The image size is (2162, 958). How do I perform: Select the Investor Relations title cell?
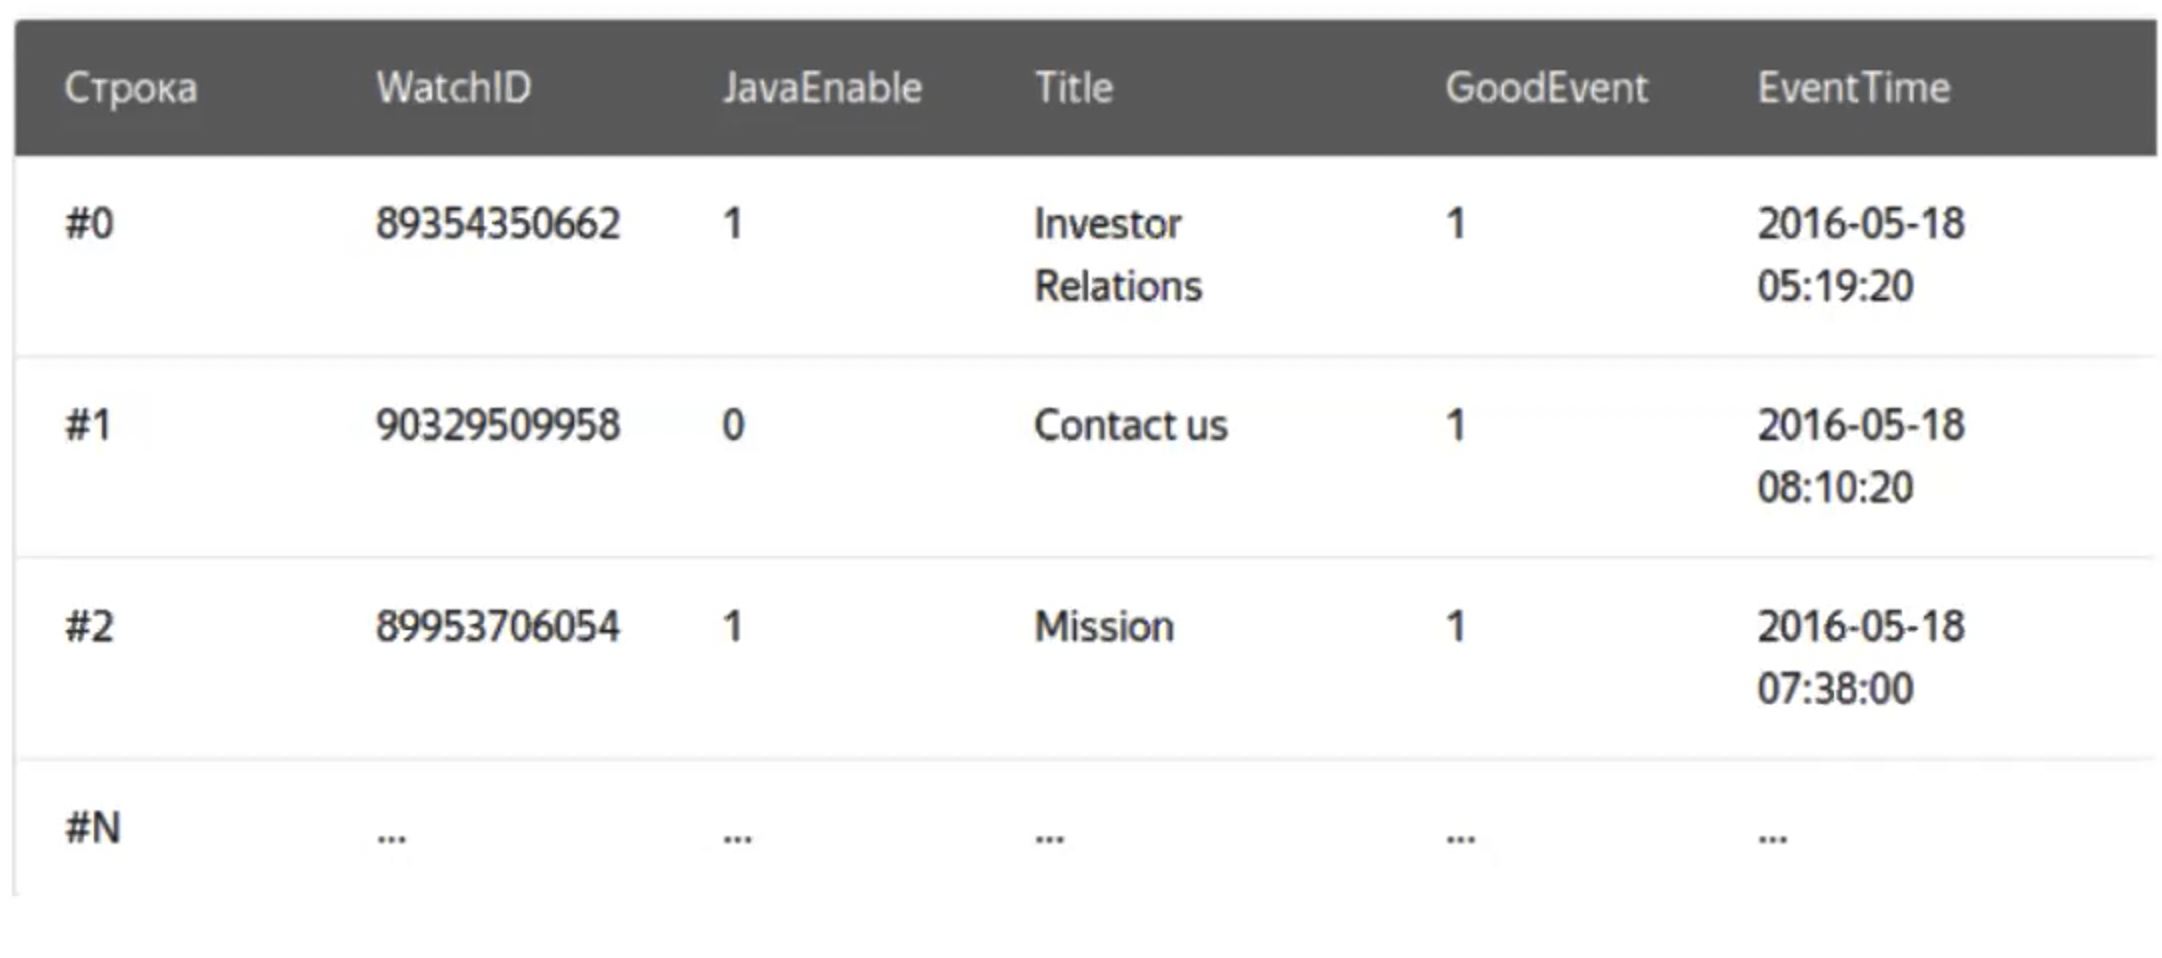[x=1117, y=255]
